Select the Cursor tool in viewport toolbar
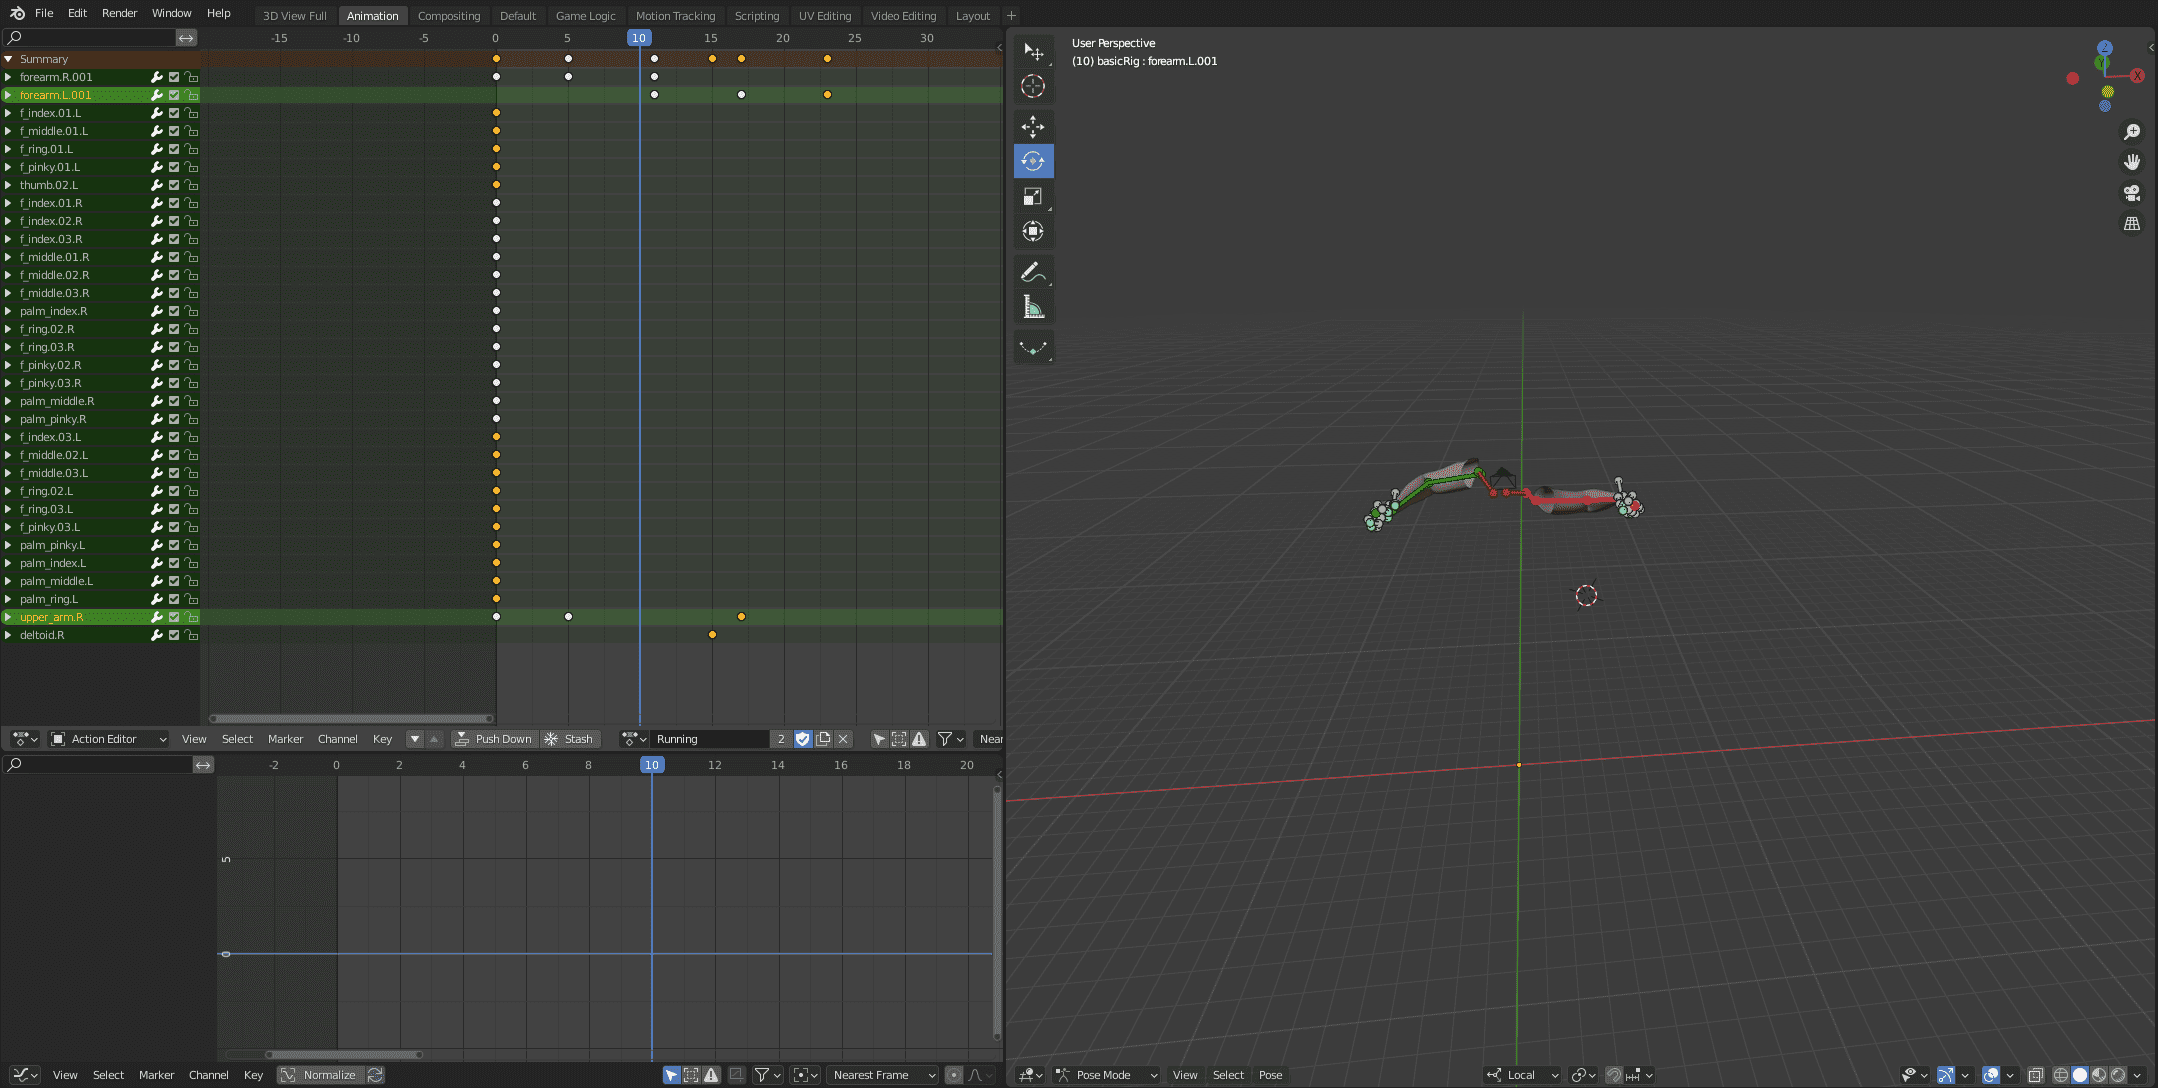 (1033, 87)
